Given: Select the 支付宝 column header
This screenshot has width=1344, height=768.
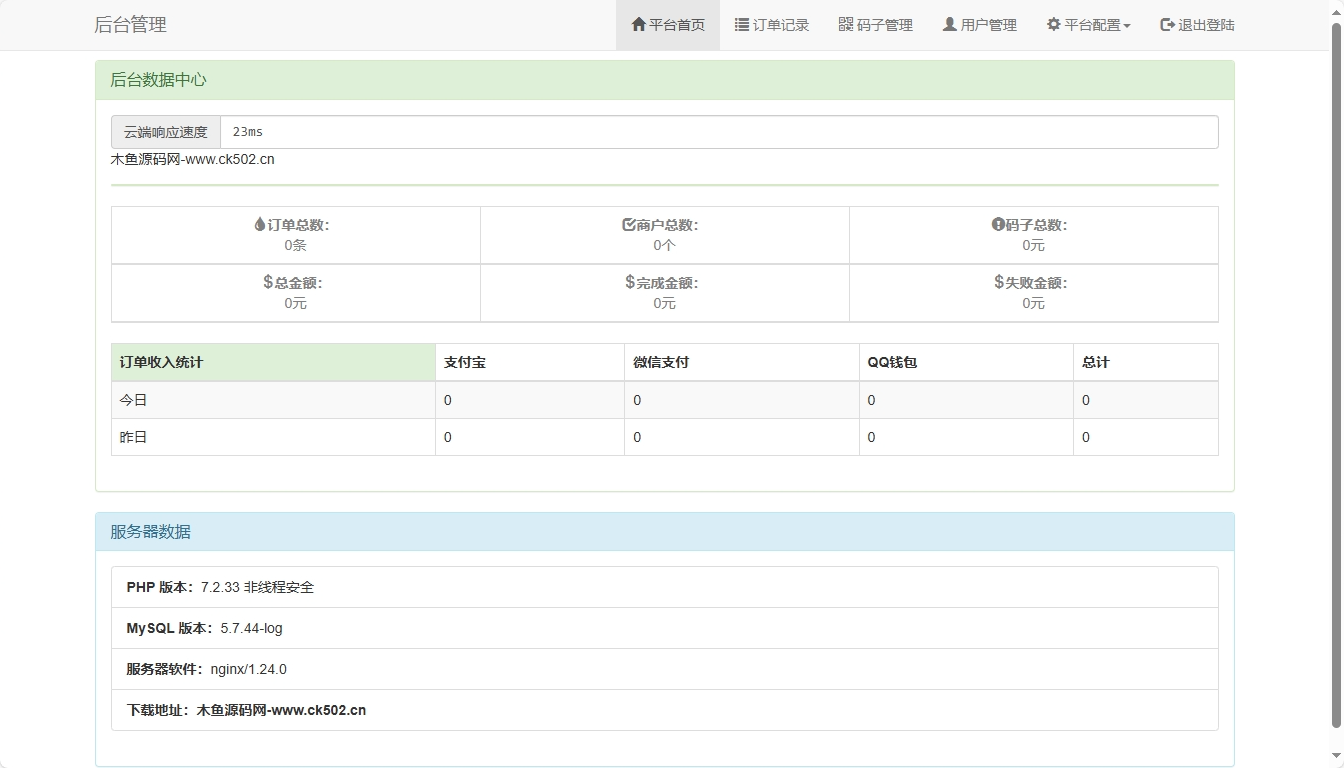Looking at the screenshot, I should 530,362.
